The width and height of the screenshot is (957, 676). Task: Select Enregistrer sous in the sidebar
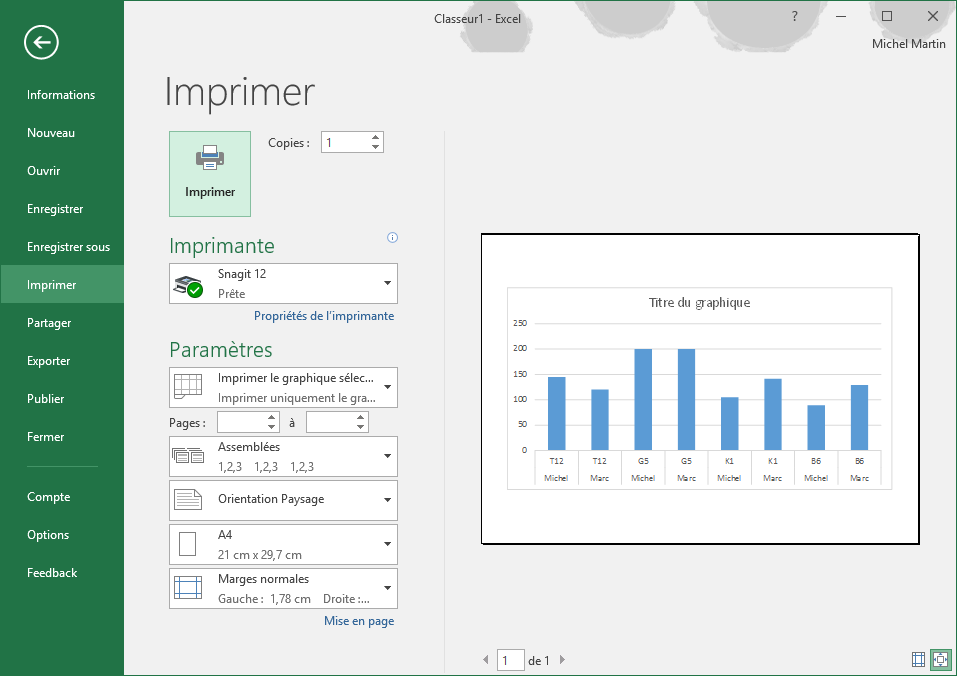pos(68,247)
